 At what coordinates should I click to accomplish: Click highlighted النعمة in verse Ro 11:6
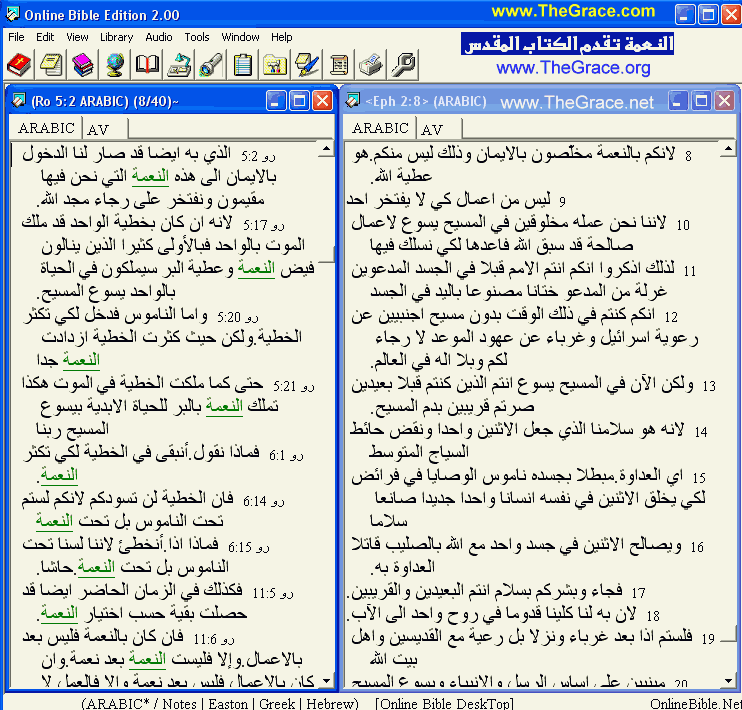[x=147, y=658]
